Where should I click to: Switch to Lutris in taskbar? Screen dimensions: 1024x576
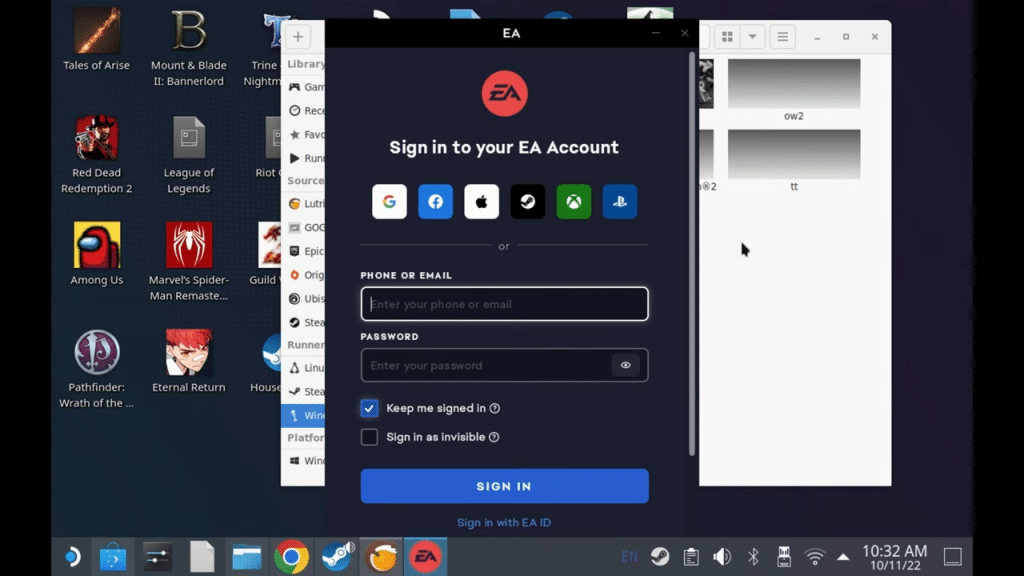coord(381,557)
